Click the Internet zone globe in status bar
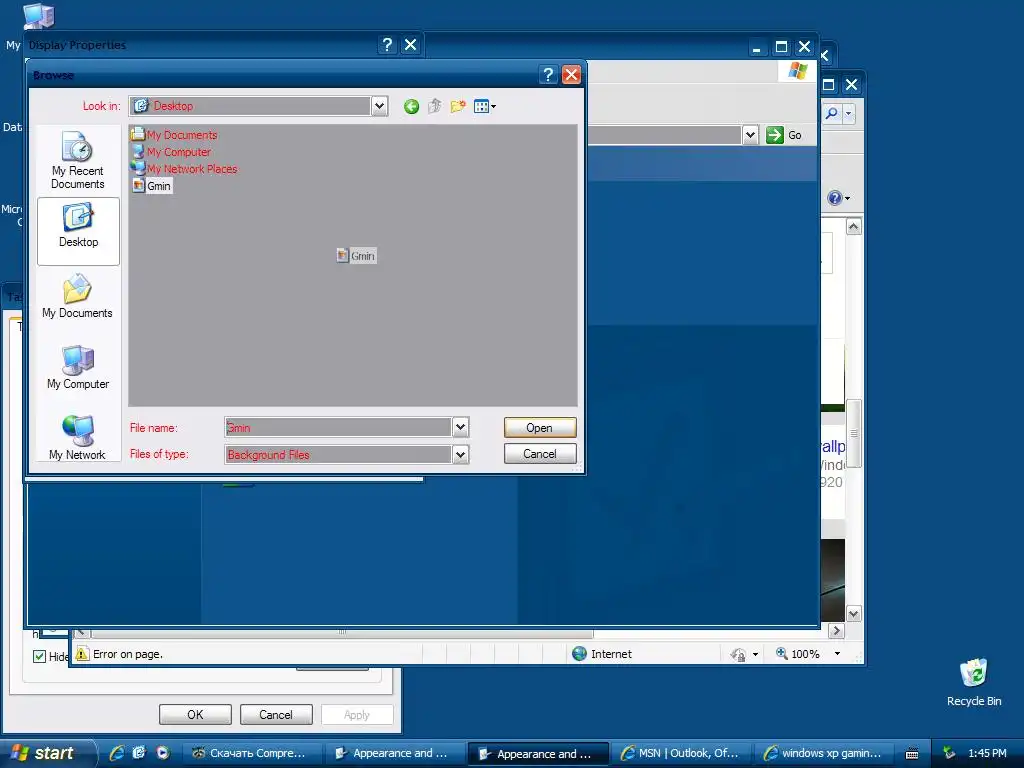Viewport: 1024px width, 768px height. [x=579, y=654]
